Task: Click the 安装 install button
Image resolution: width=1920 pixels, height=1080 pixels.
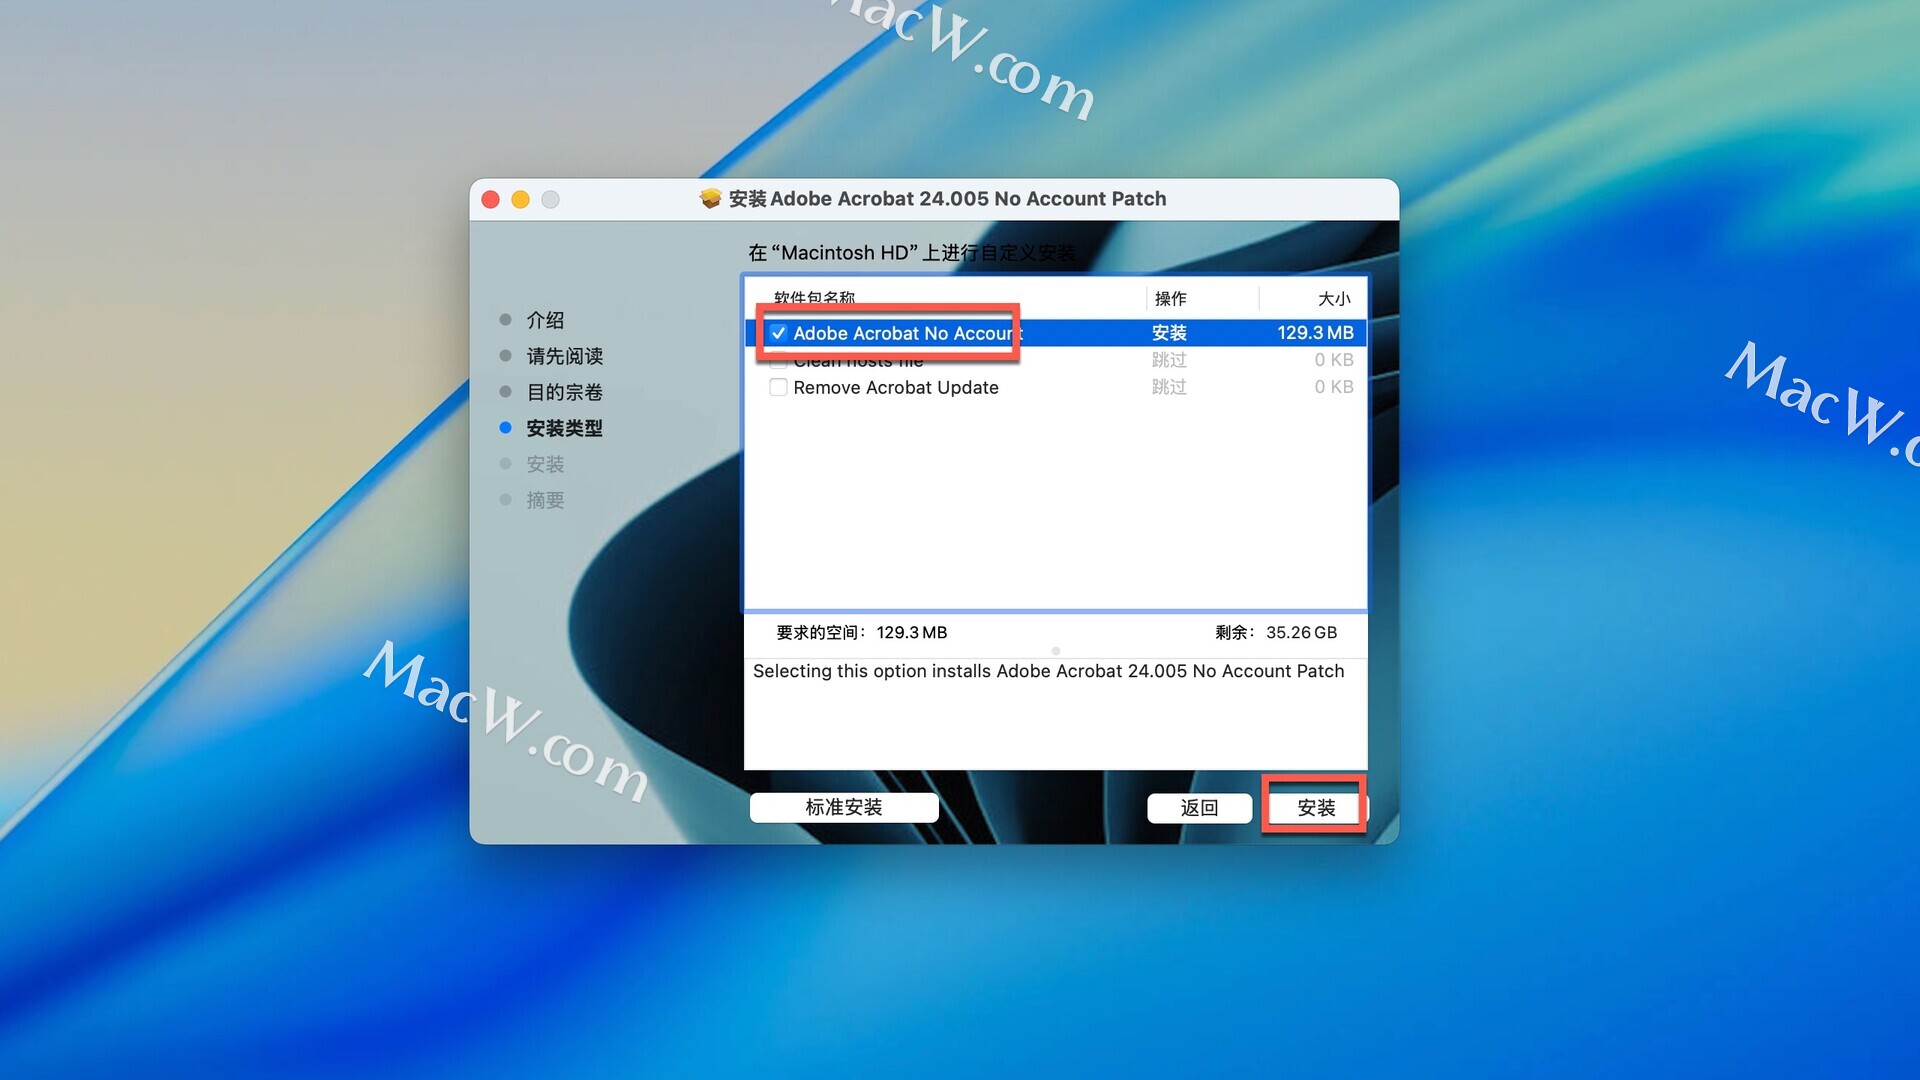Action: pos(1315,807)
